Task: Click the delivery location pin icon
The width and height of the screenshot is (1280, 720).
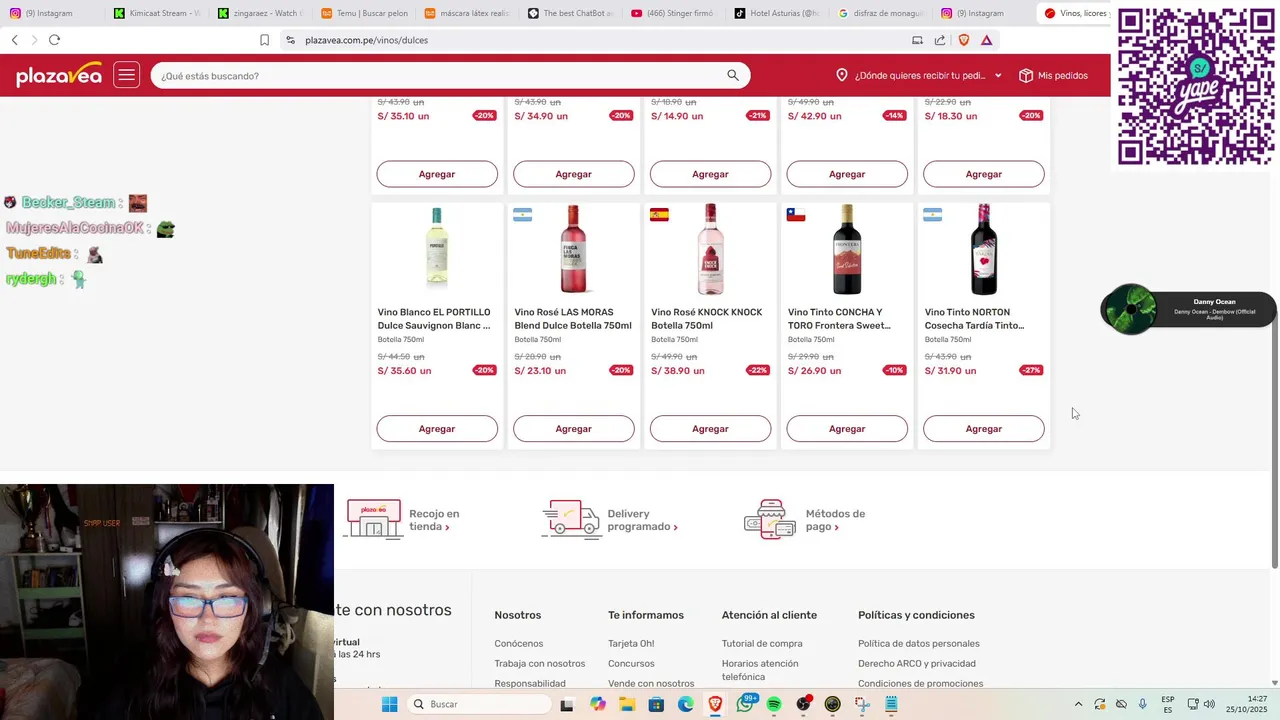Action: coord(842,75)
